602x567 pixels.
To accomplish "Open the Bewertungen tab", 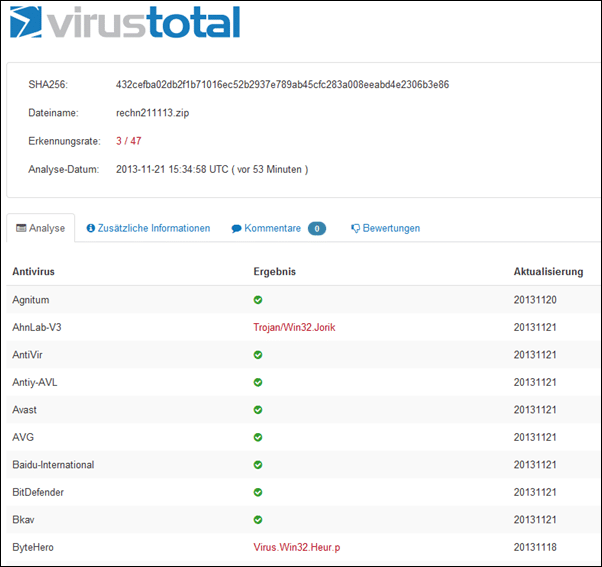I will coord(385,228).
